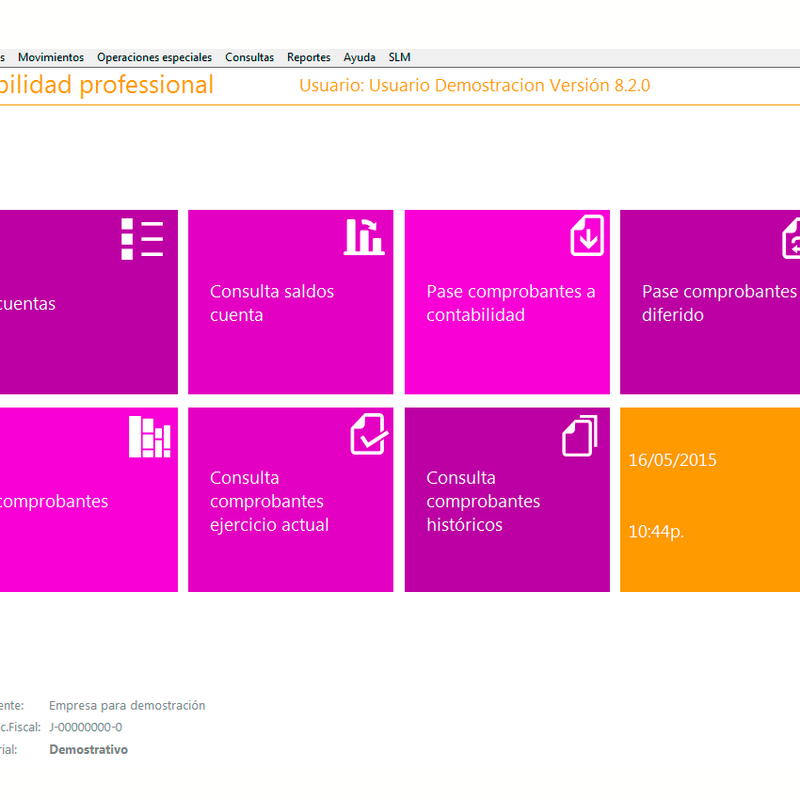
Task: Open the Movimientos menu
Action: [x=51, y=57]
